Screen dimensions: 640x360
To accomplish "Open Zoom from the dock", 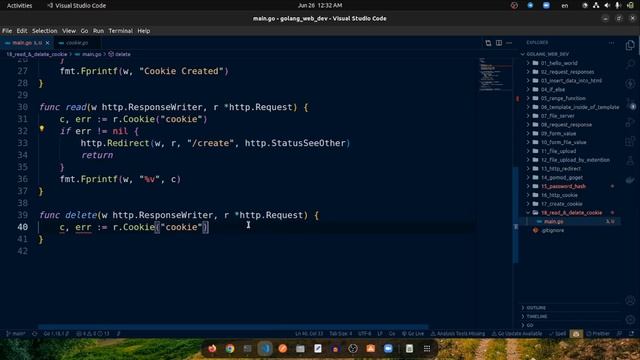I will (388, 348).
